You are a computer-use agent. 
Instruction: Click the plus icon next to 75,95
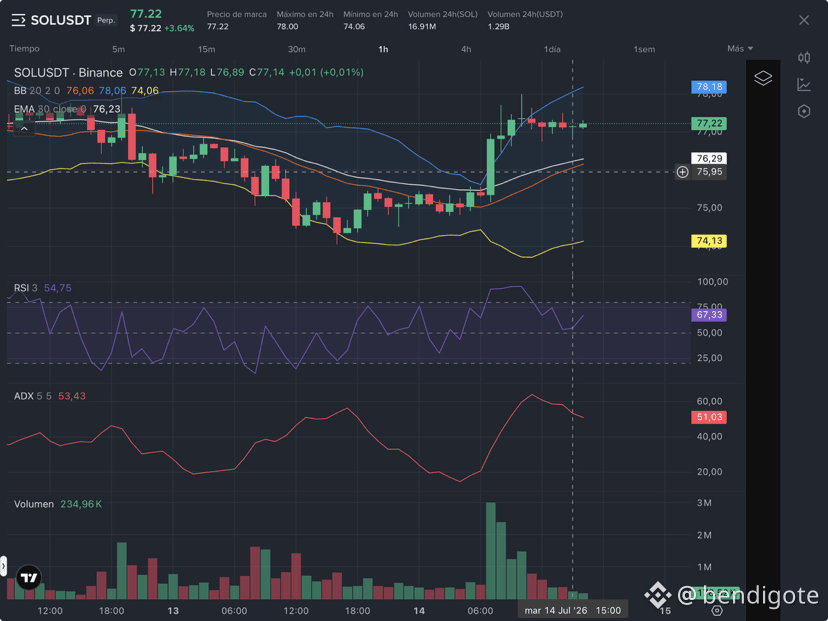(x=682, y=172)
